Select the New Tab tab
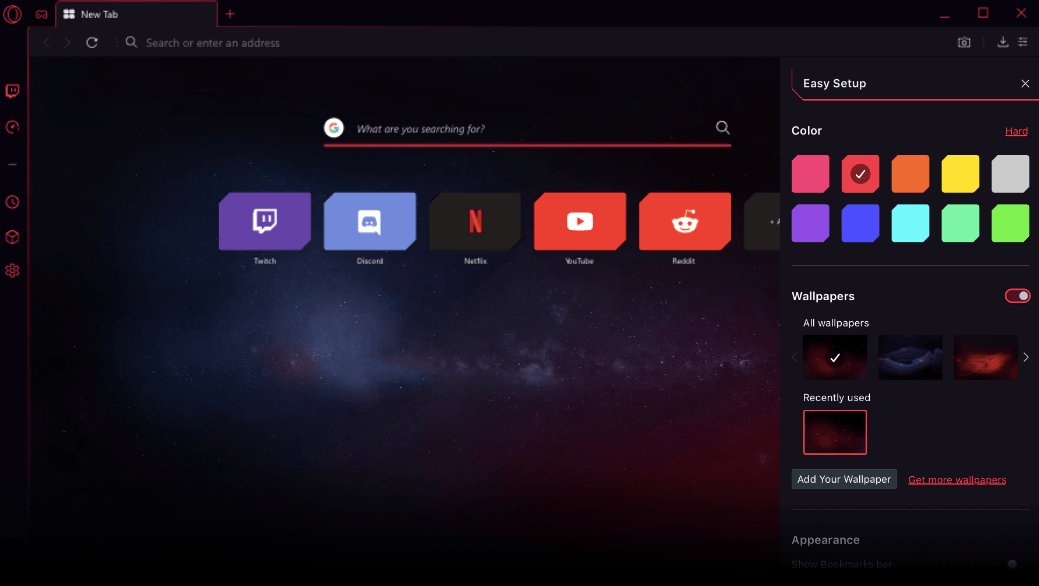The image size is (1039, 586). point(136,14)
